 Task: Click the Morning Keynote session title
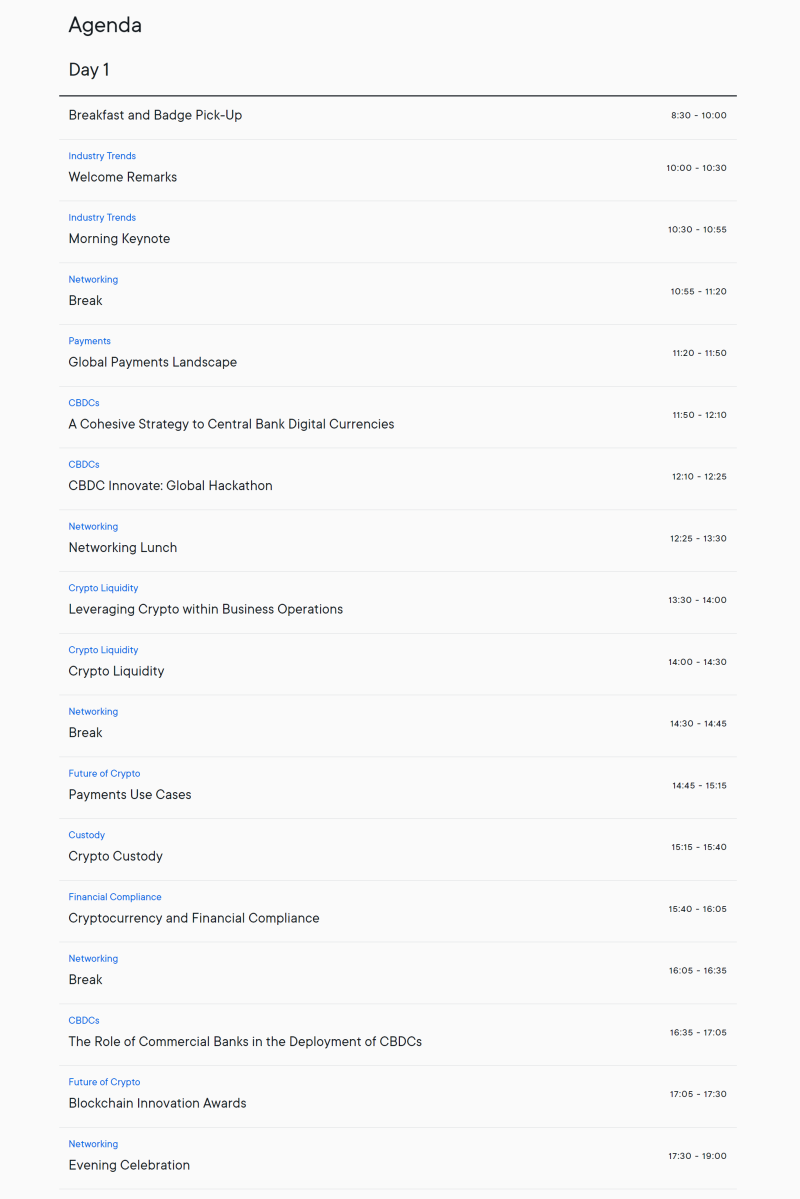(119, 239)
